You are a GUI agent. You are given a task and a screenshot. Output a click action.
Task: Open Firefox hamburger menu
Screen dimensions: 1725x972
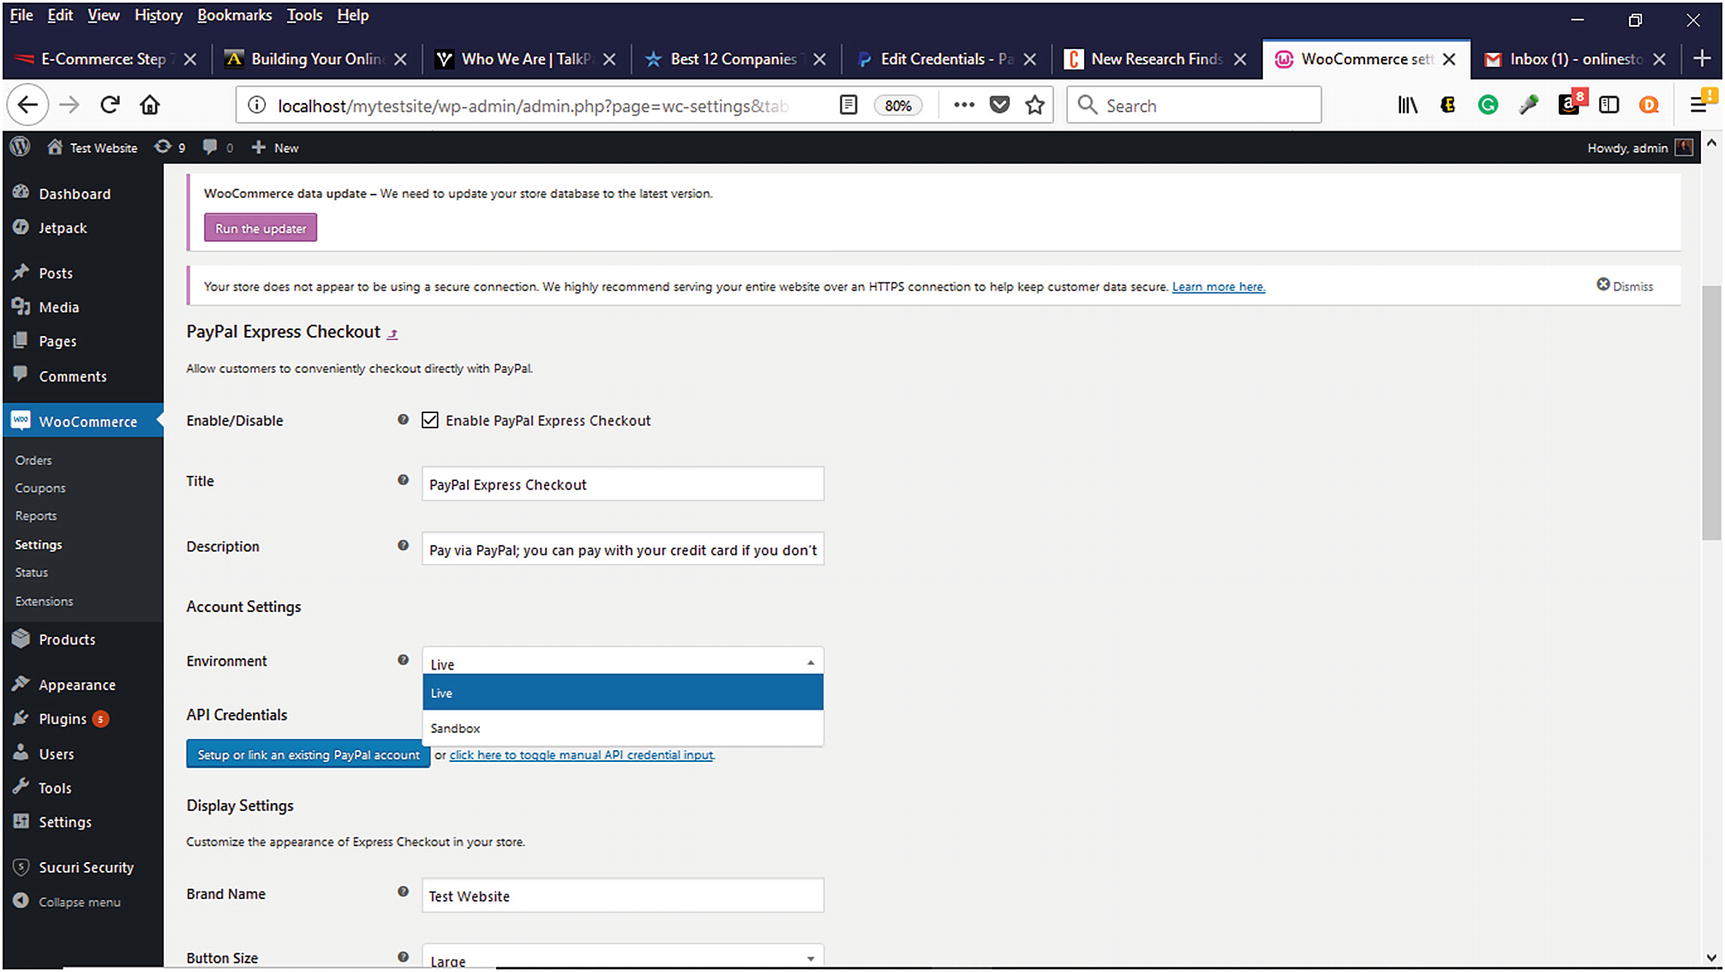1698,104
